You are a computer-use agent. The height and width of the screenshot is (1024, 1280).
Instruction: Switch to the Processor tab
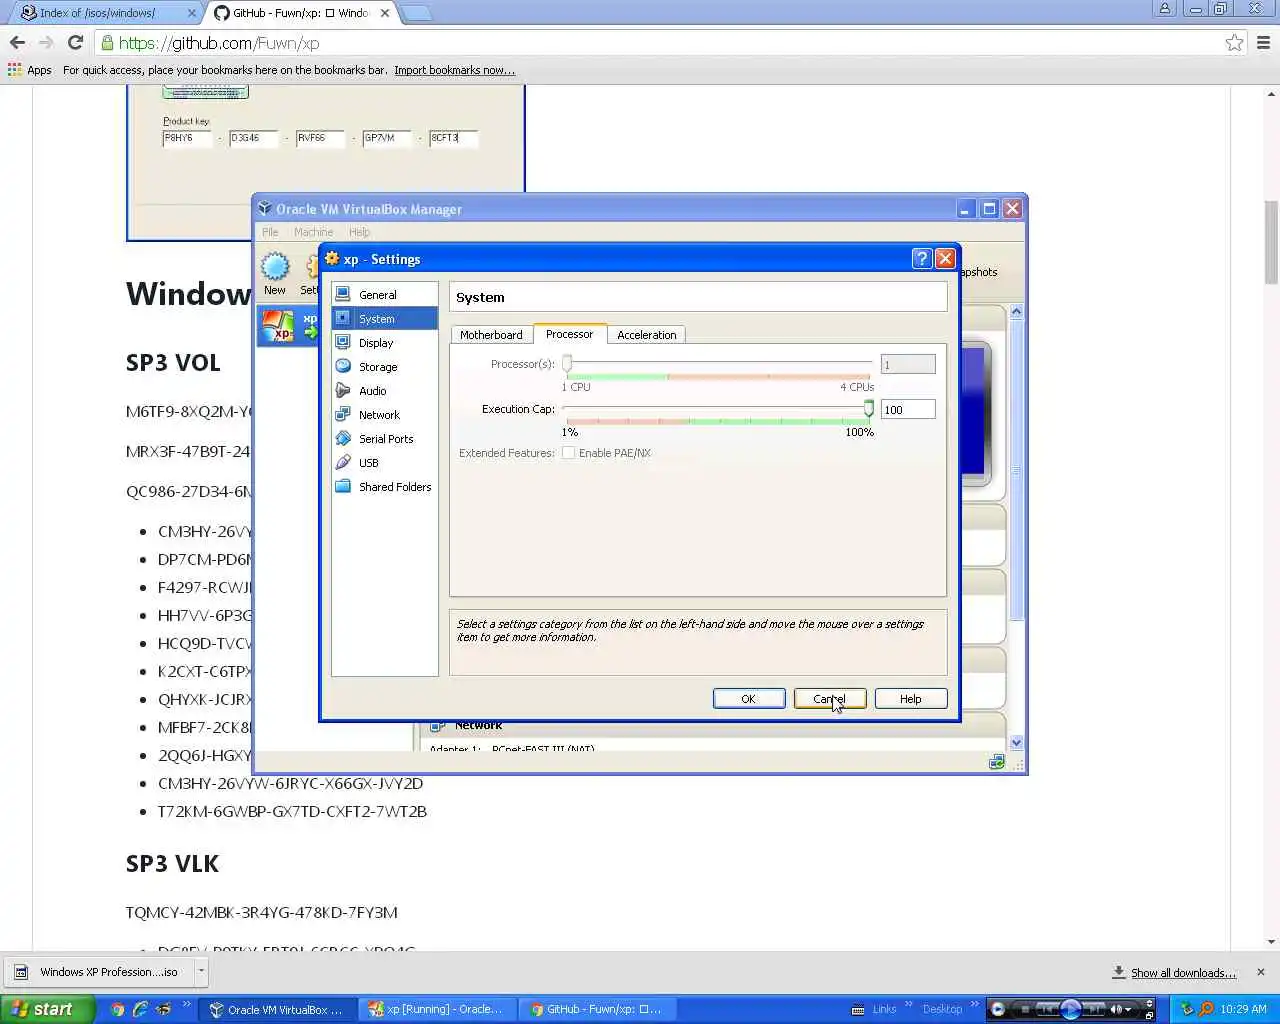(570, 334)
